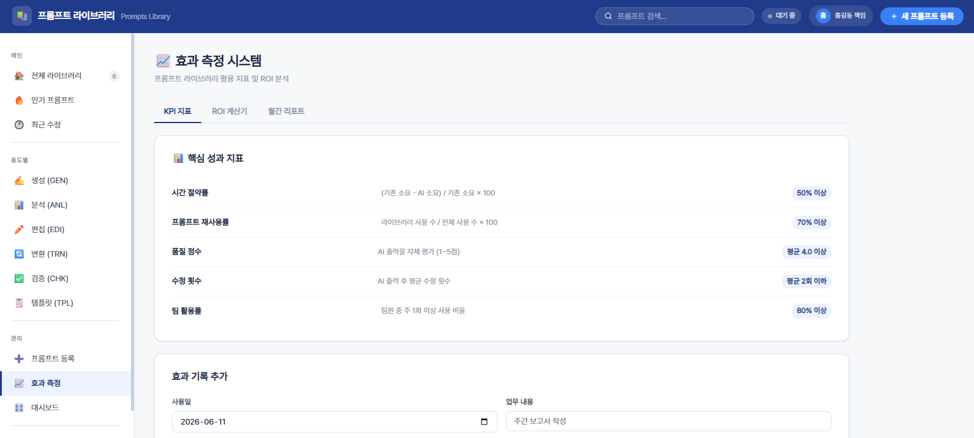Image resolution: width=974 pixels, height=438 pixels.
Task: Open 전체 라이브러리 in the sidebar
Action: (x=66, y=76)
